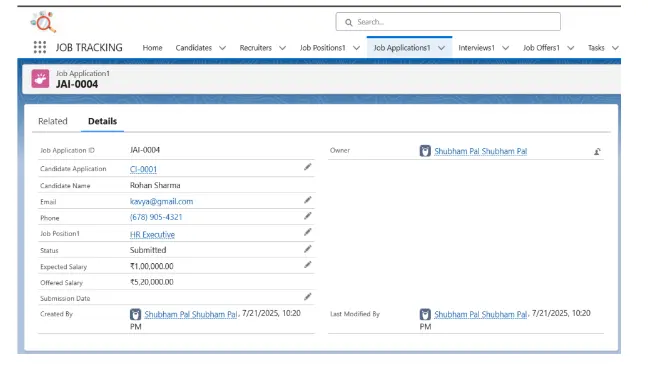Open the Interviews1 tab

click(476, 48)
